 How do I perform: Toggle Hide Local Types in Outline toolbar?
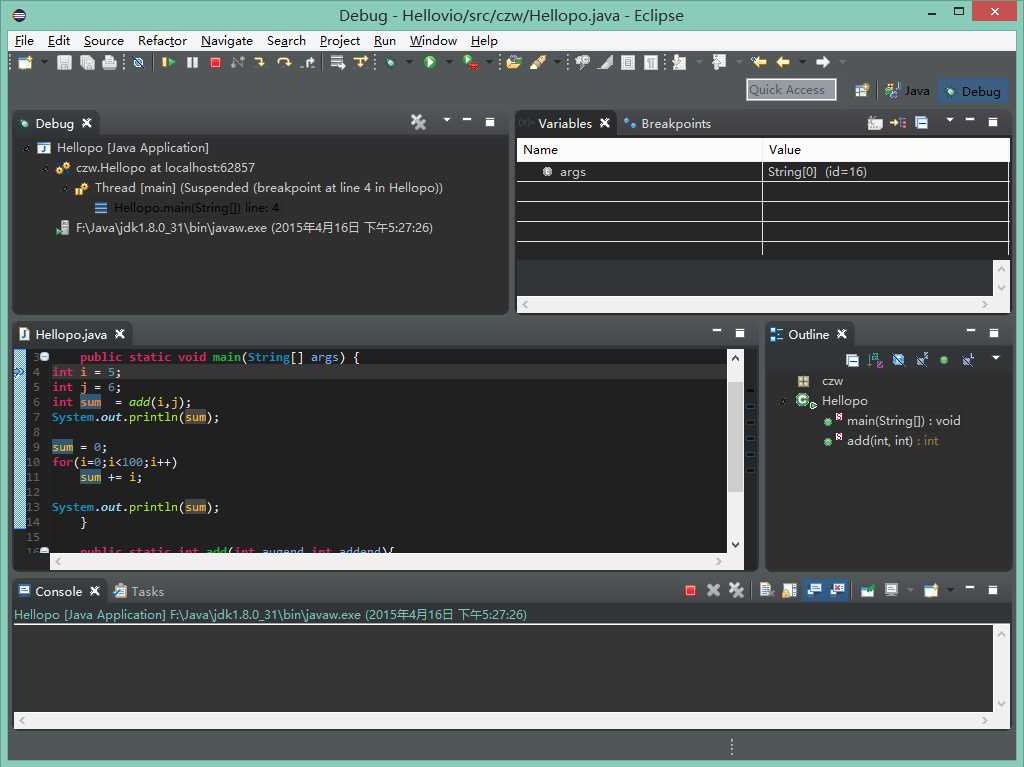pyautogui.click(x=968, y=359)
